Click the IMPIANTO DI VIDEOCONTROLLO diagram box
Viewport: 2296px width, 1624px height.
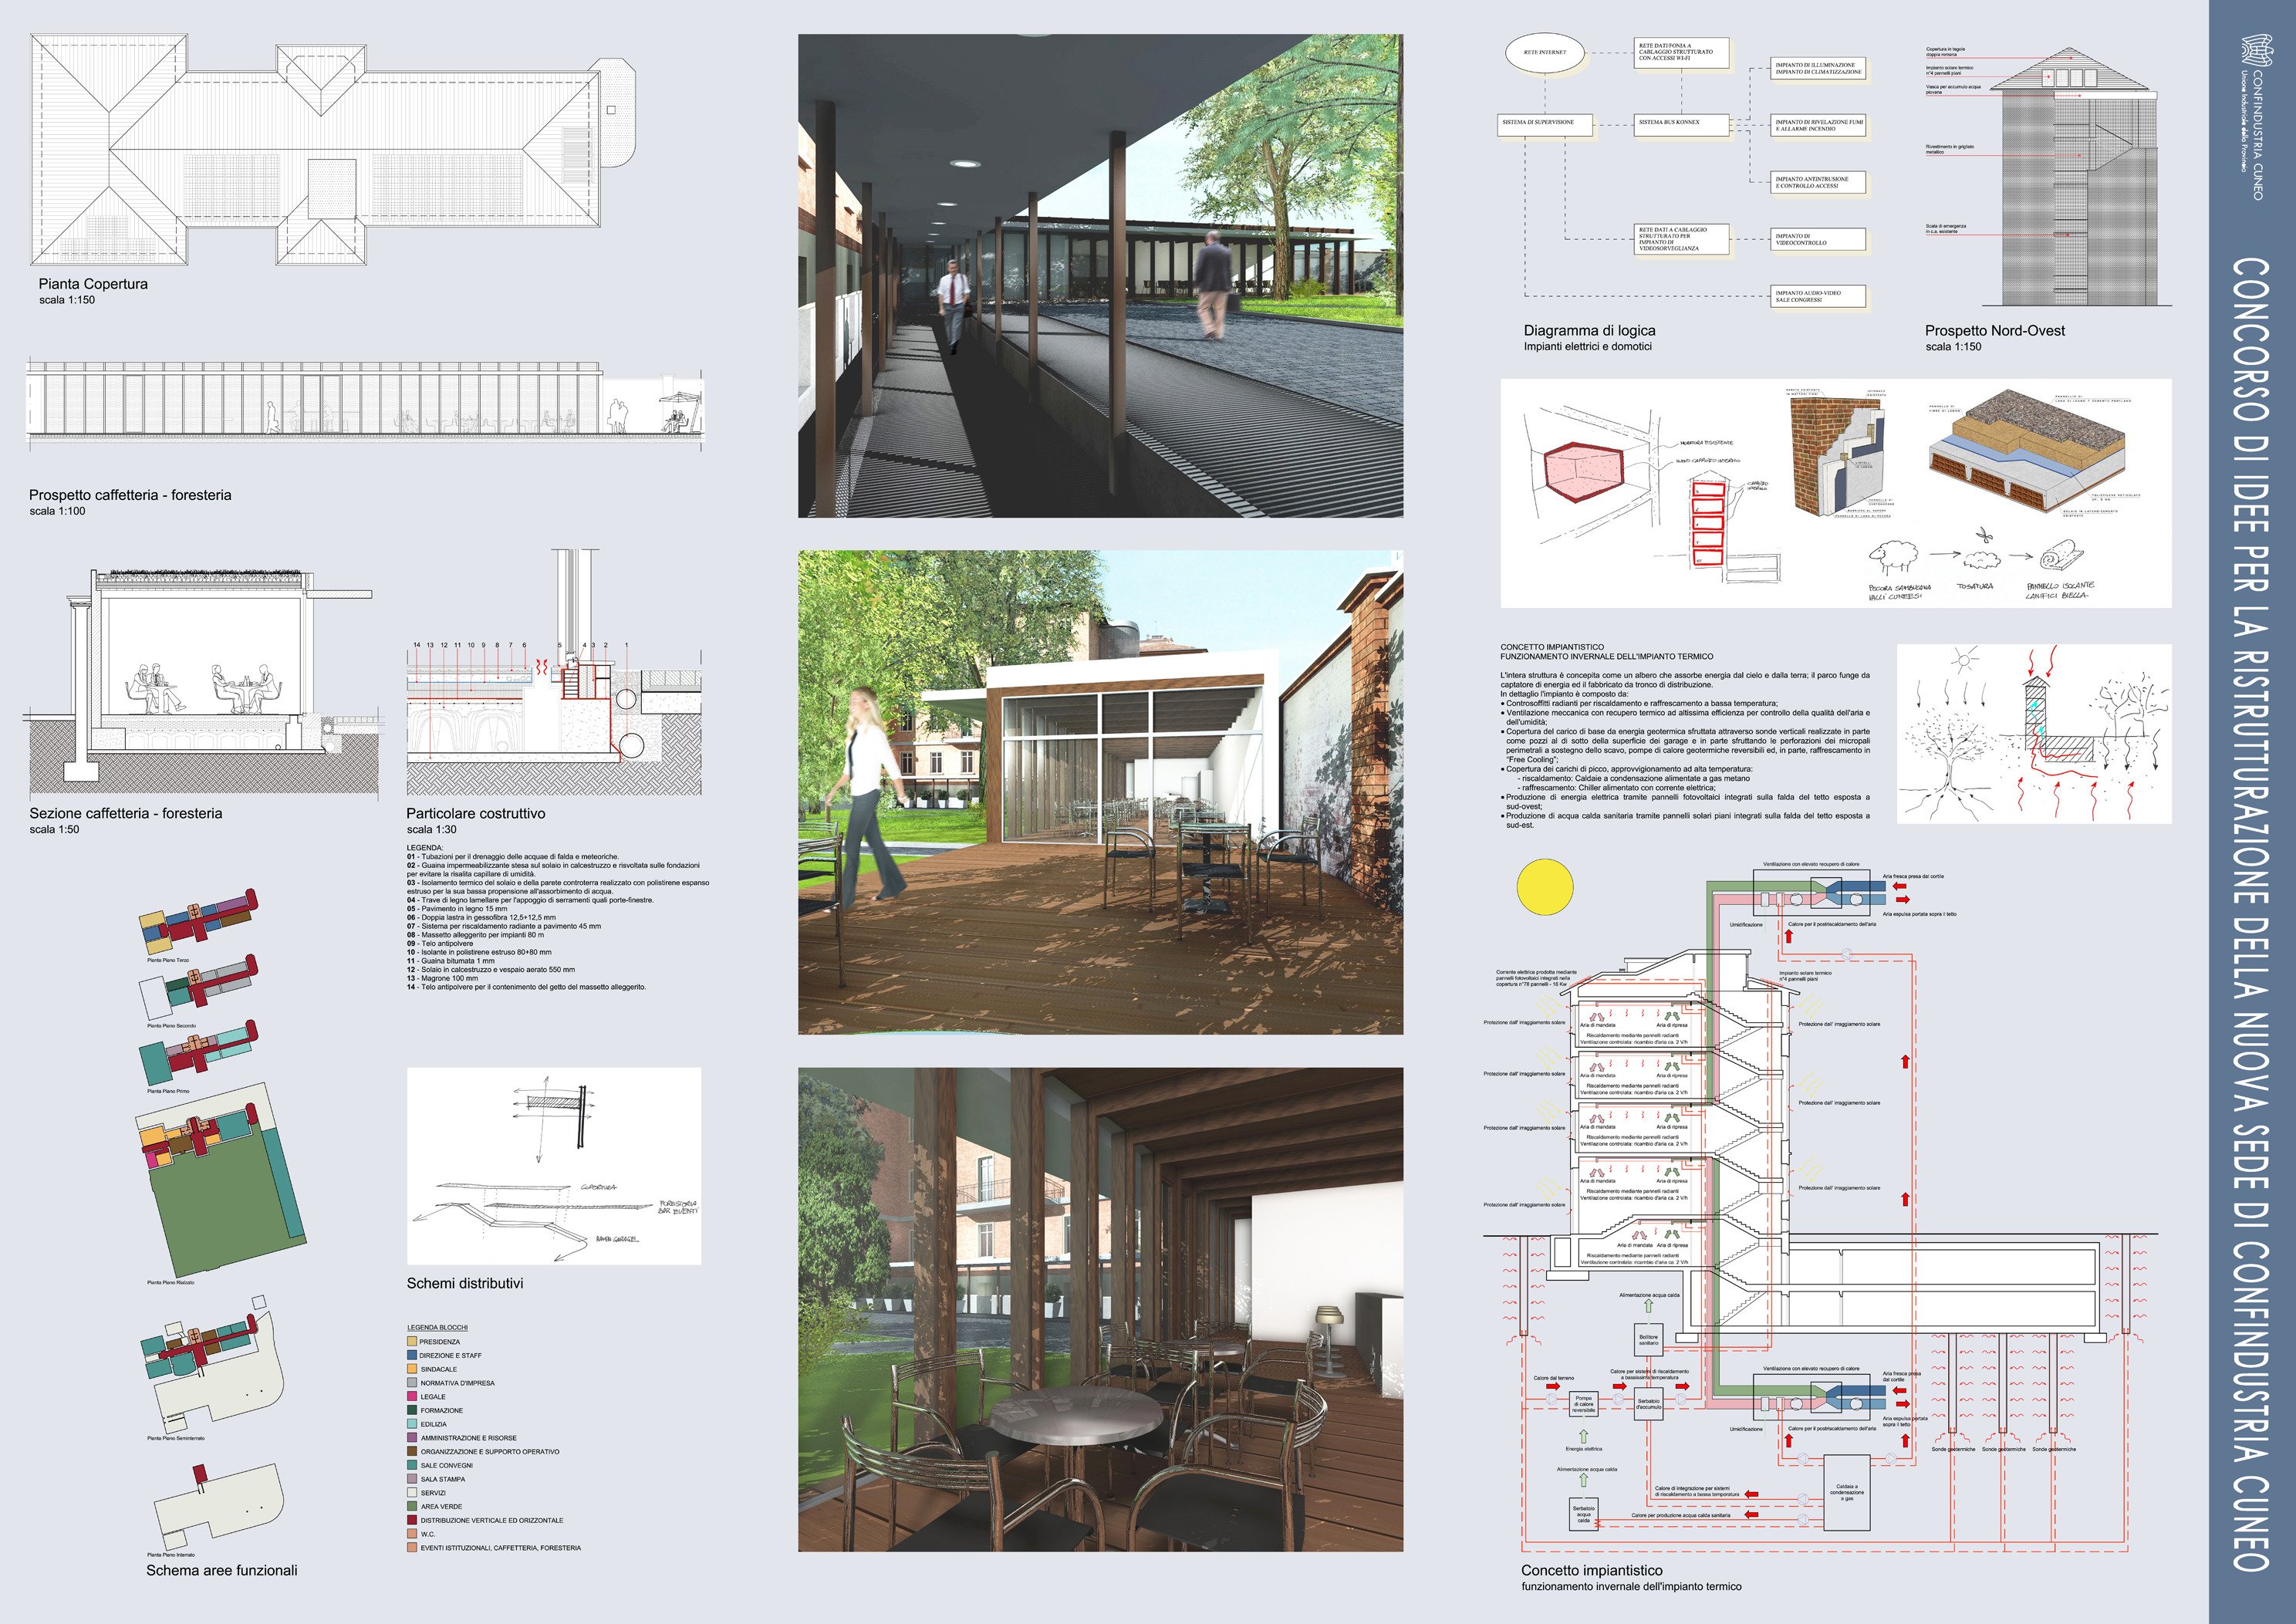[x=1819, y=240]
